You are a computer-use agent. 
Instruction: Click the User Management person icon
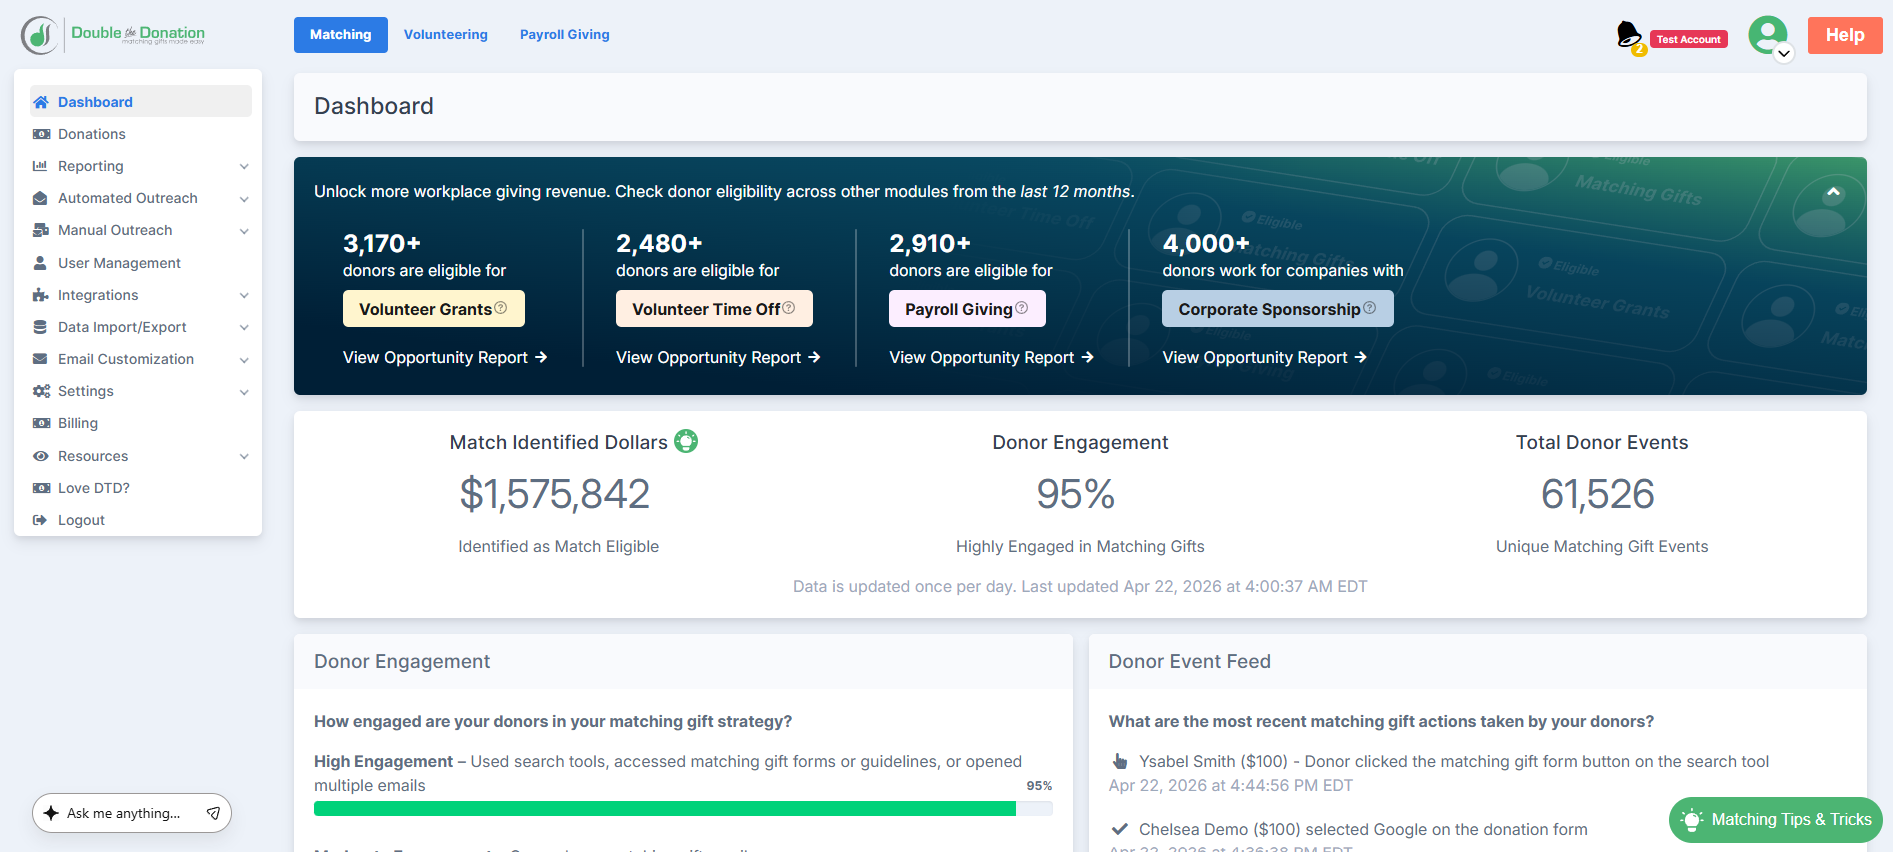tap(40, 263)
